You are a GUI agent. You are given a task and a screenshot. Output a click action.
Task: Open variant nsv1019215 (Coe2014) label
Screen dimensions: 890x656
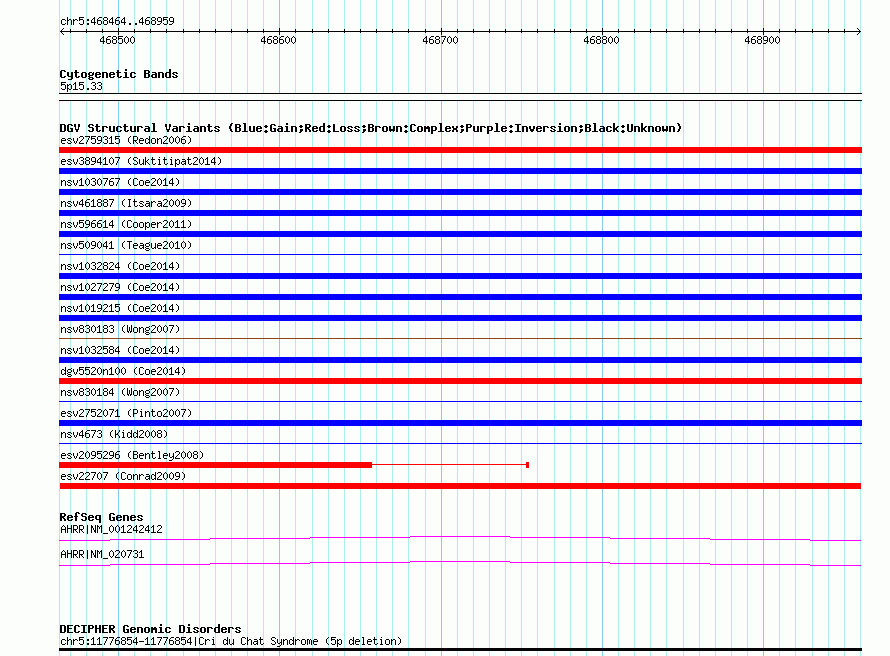click(x=120, y=308)
